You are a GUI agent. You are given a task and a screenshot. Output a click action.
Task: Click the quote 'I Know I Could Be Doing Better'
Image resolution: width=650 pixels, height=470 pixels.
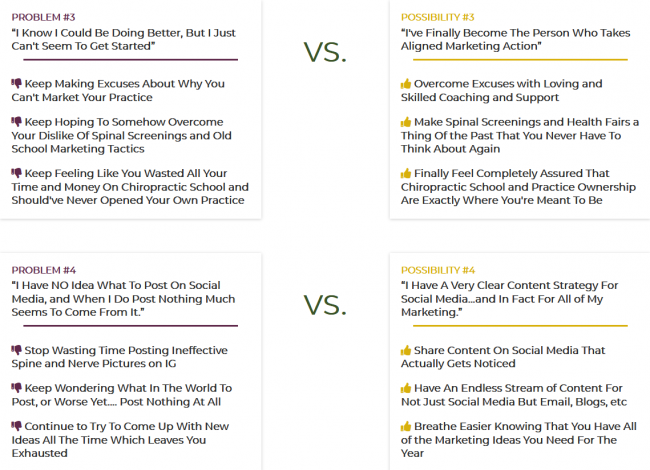pos(124,39)
